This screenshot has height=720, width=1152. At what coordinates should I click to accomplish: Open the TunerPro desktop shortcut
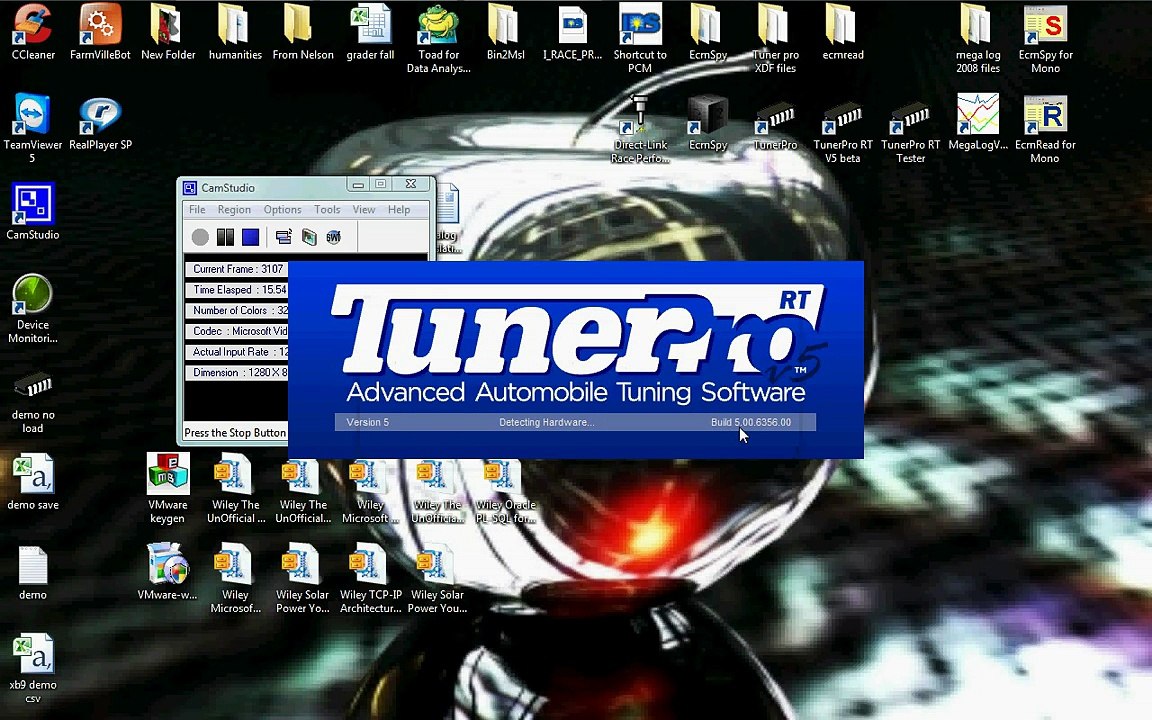pyautogui.click(x=775, y=123)
